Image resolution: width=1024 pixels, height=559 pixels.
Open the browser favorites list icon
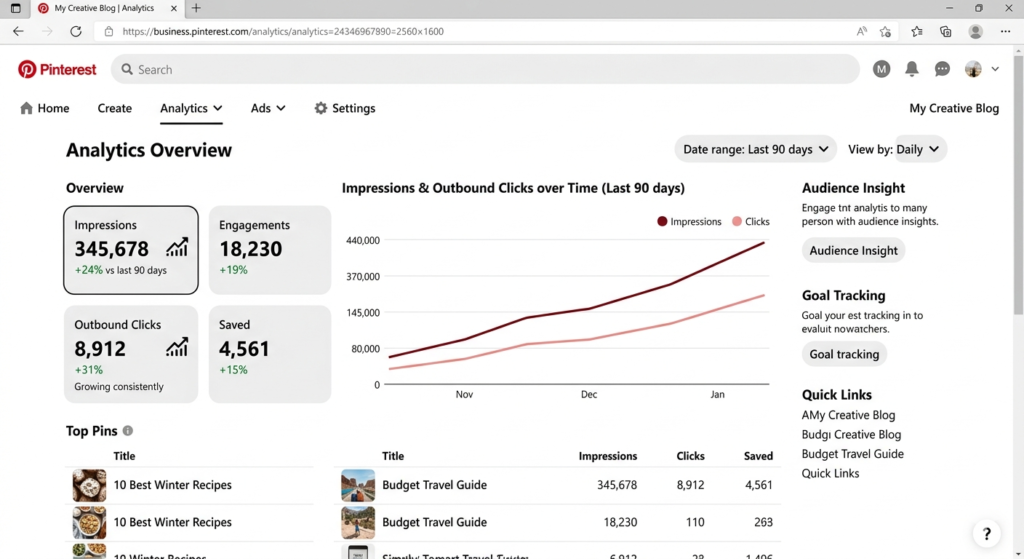point(916,31)
